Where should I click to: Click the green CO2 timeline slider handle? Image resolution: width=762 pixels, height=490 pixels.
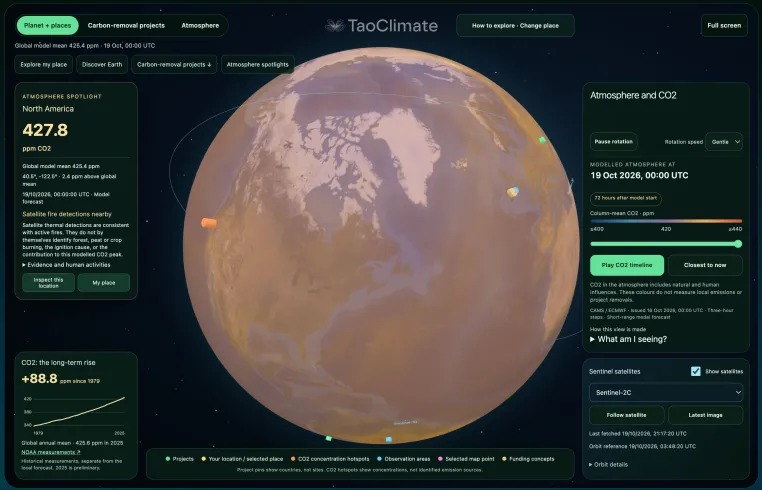click(738, 244)
